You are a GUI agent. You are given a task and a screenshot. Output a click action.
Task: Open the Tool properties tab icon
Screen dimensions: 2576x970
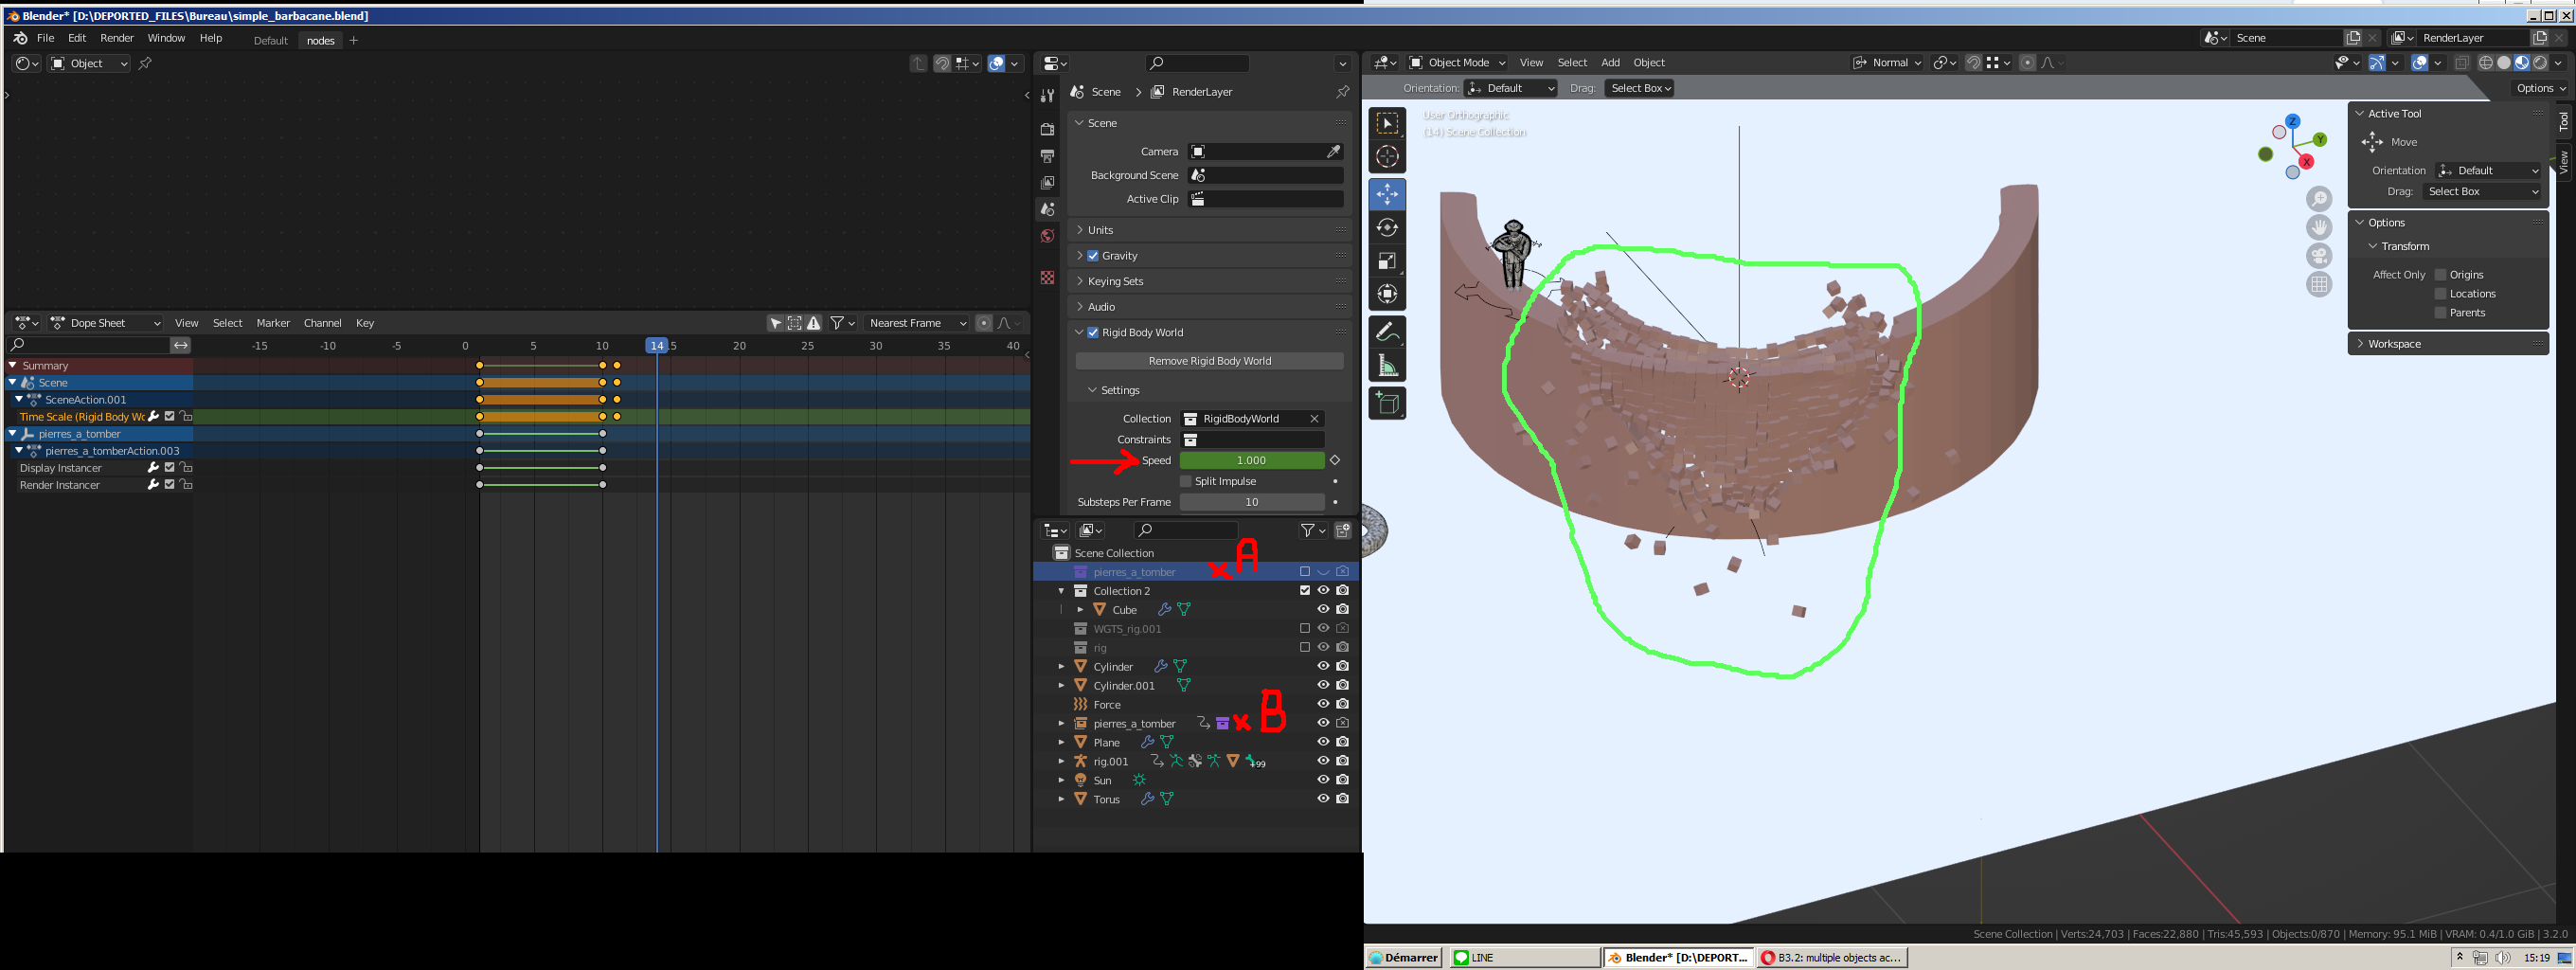[x=1047, y=96]
